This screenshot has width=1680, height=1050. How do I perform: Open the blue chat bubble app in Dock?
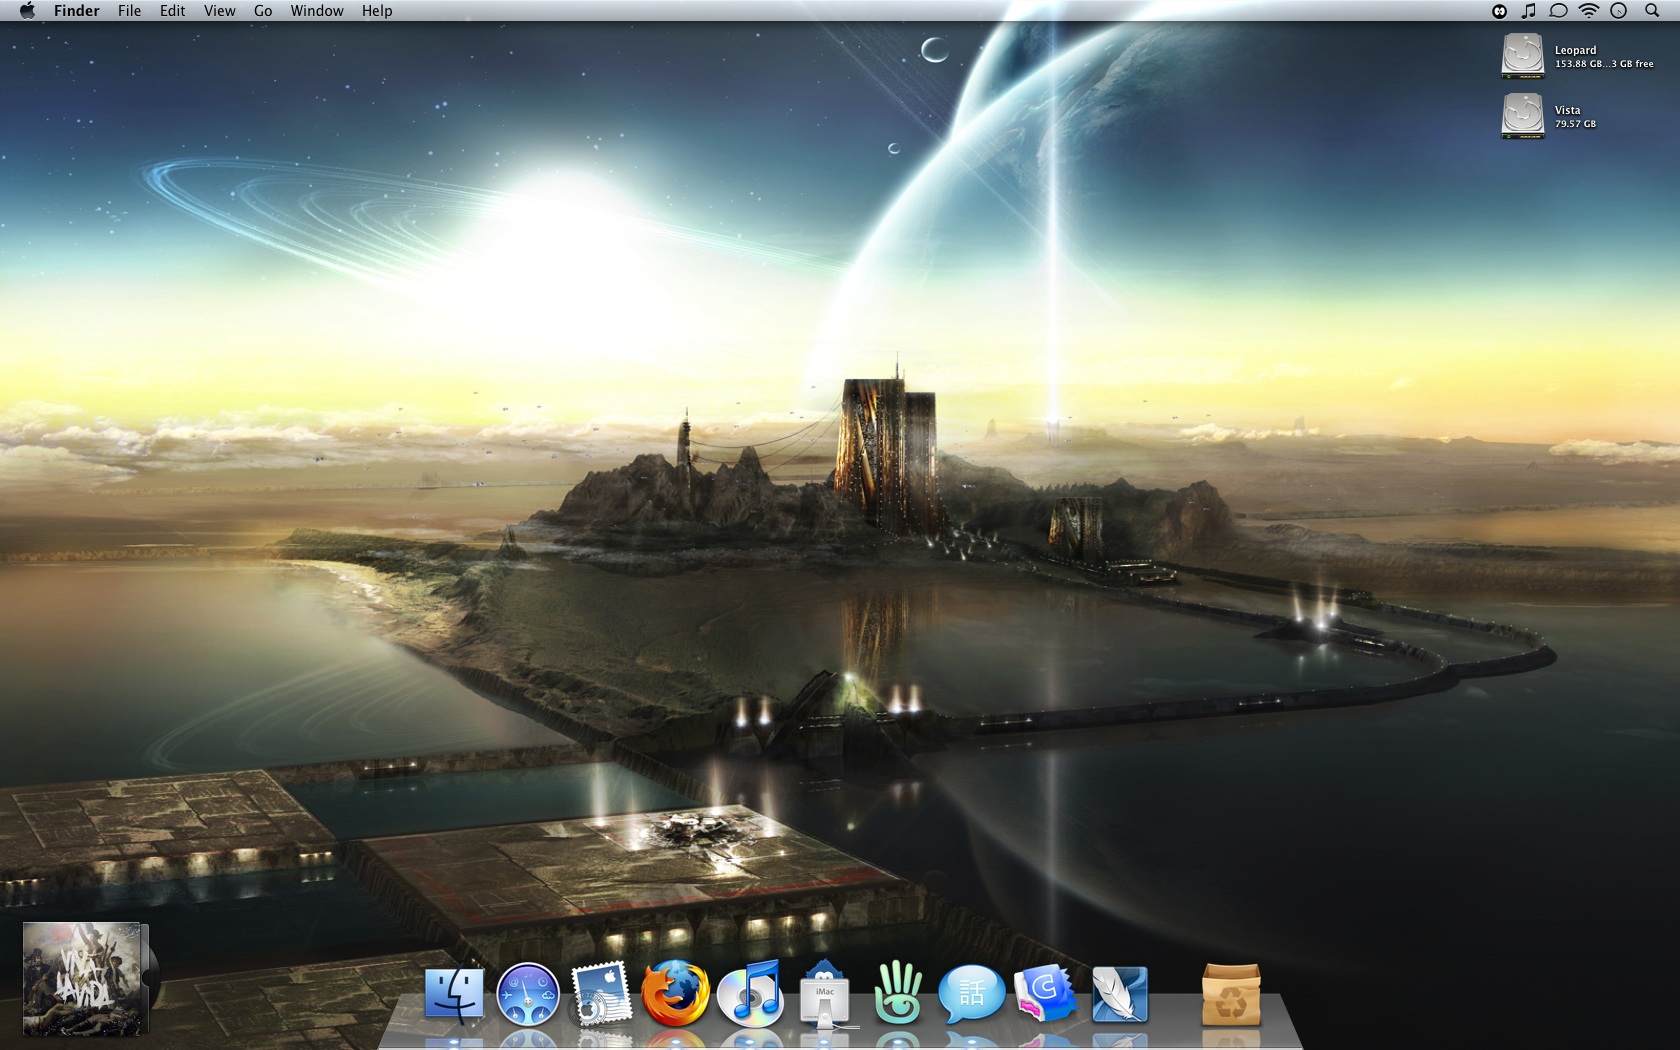[971, 994]
